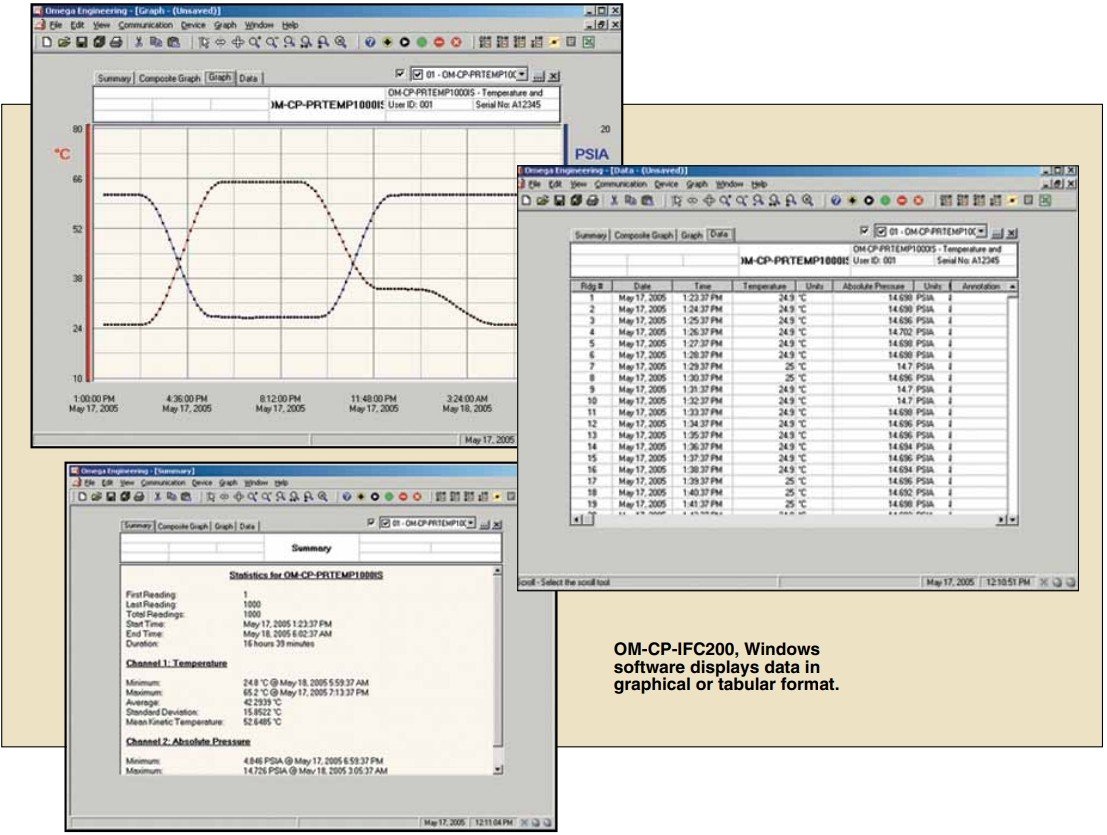Screen dimensions: 1107x835
Task: Click 1:23:37 PM time cell in row 1
Action: [x=702, y=298]
